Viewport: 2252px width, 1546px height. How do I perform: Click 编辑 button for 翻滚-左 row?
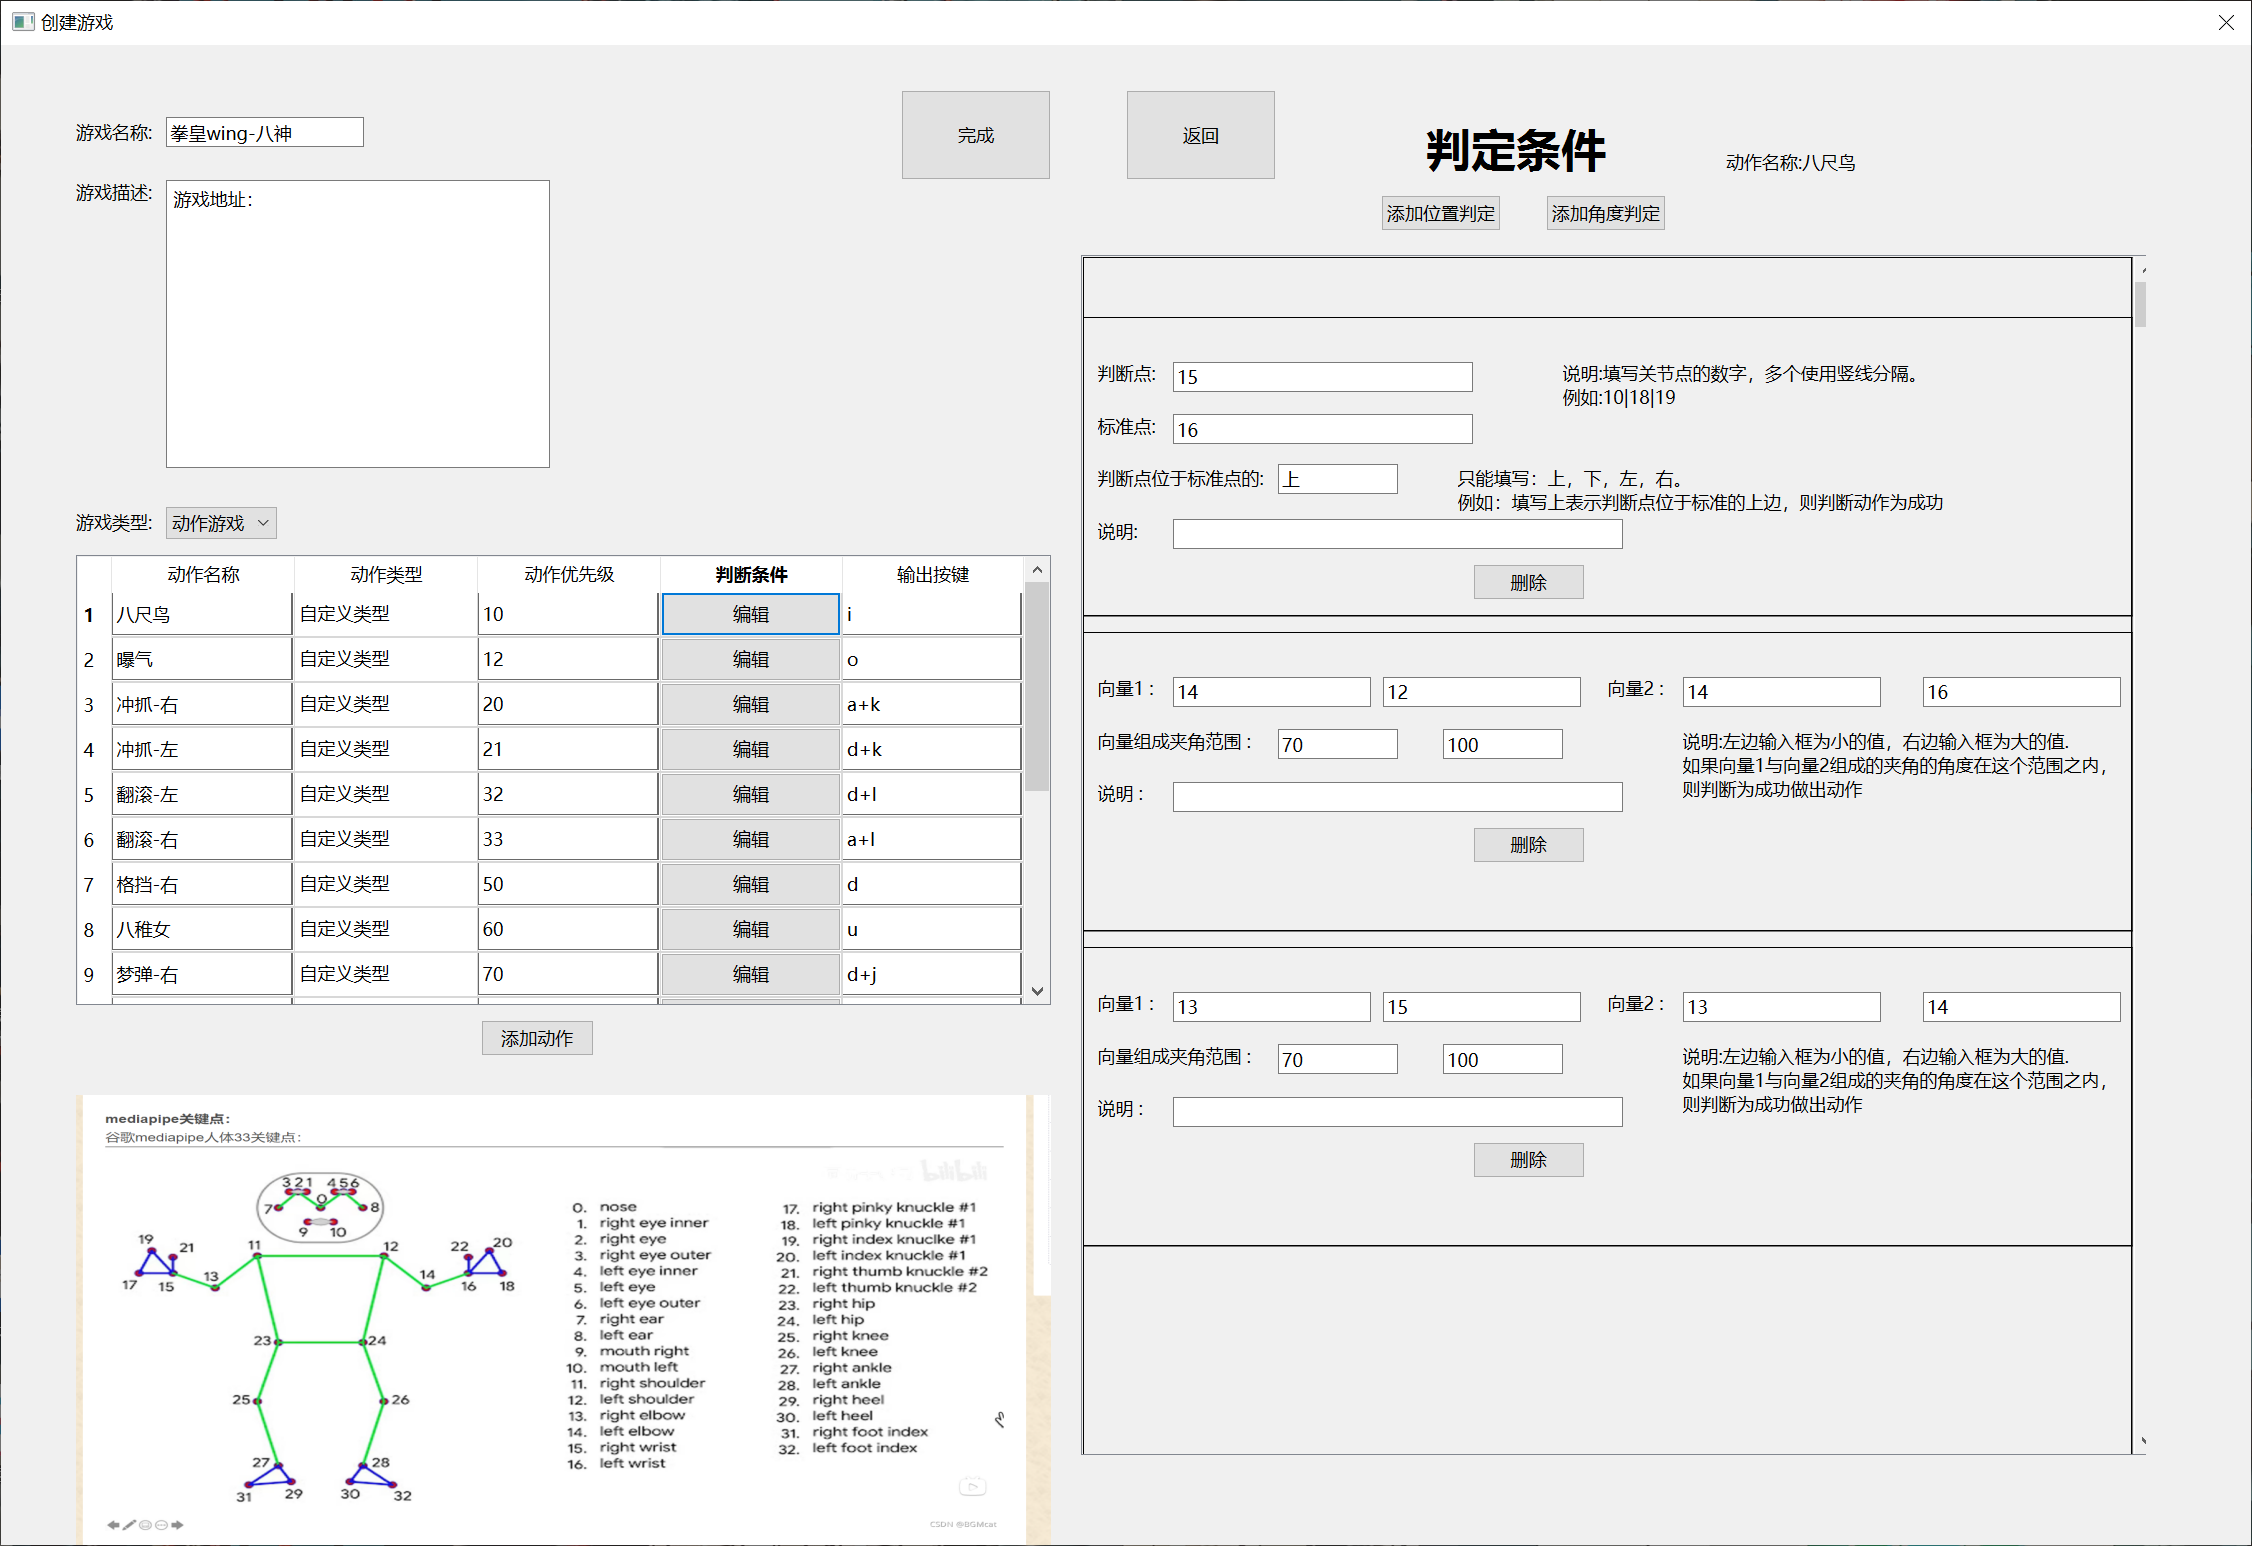point(750,794)
